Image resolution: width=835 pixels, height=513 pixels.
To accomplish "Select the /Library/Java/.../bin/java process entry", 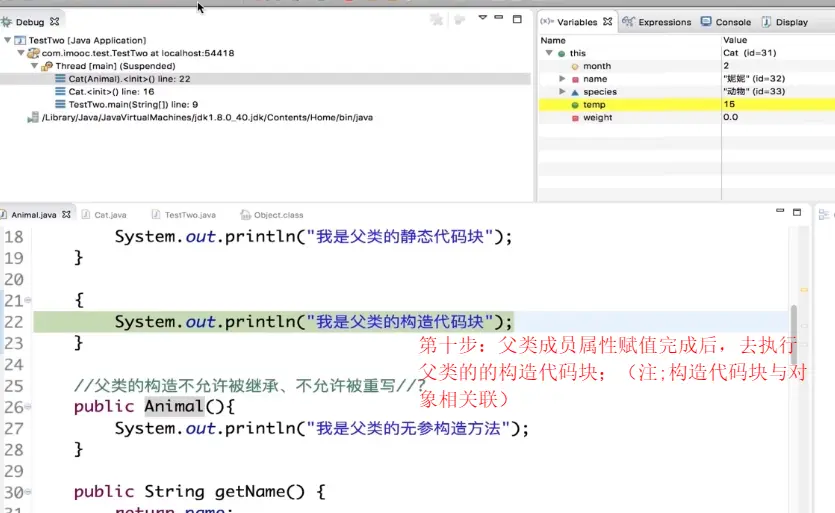I will (x=207, y=117).
